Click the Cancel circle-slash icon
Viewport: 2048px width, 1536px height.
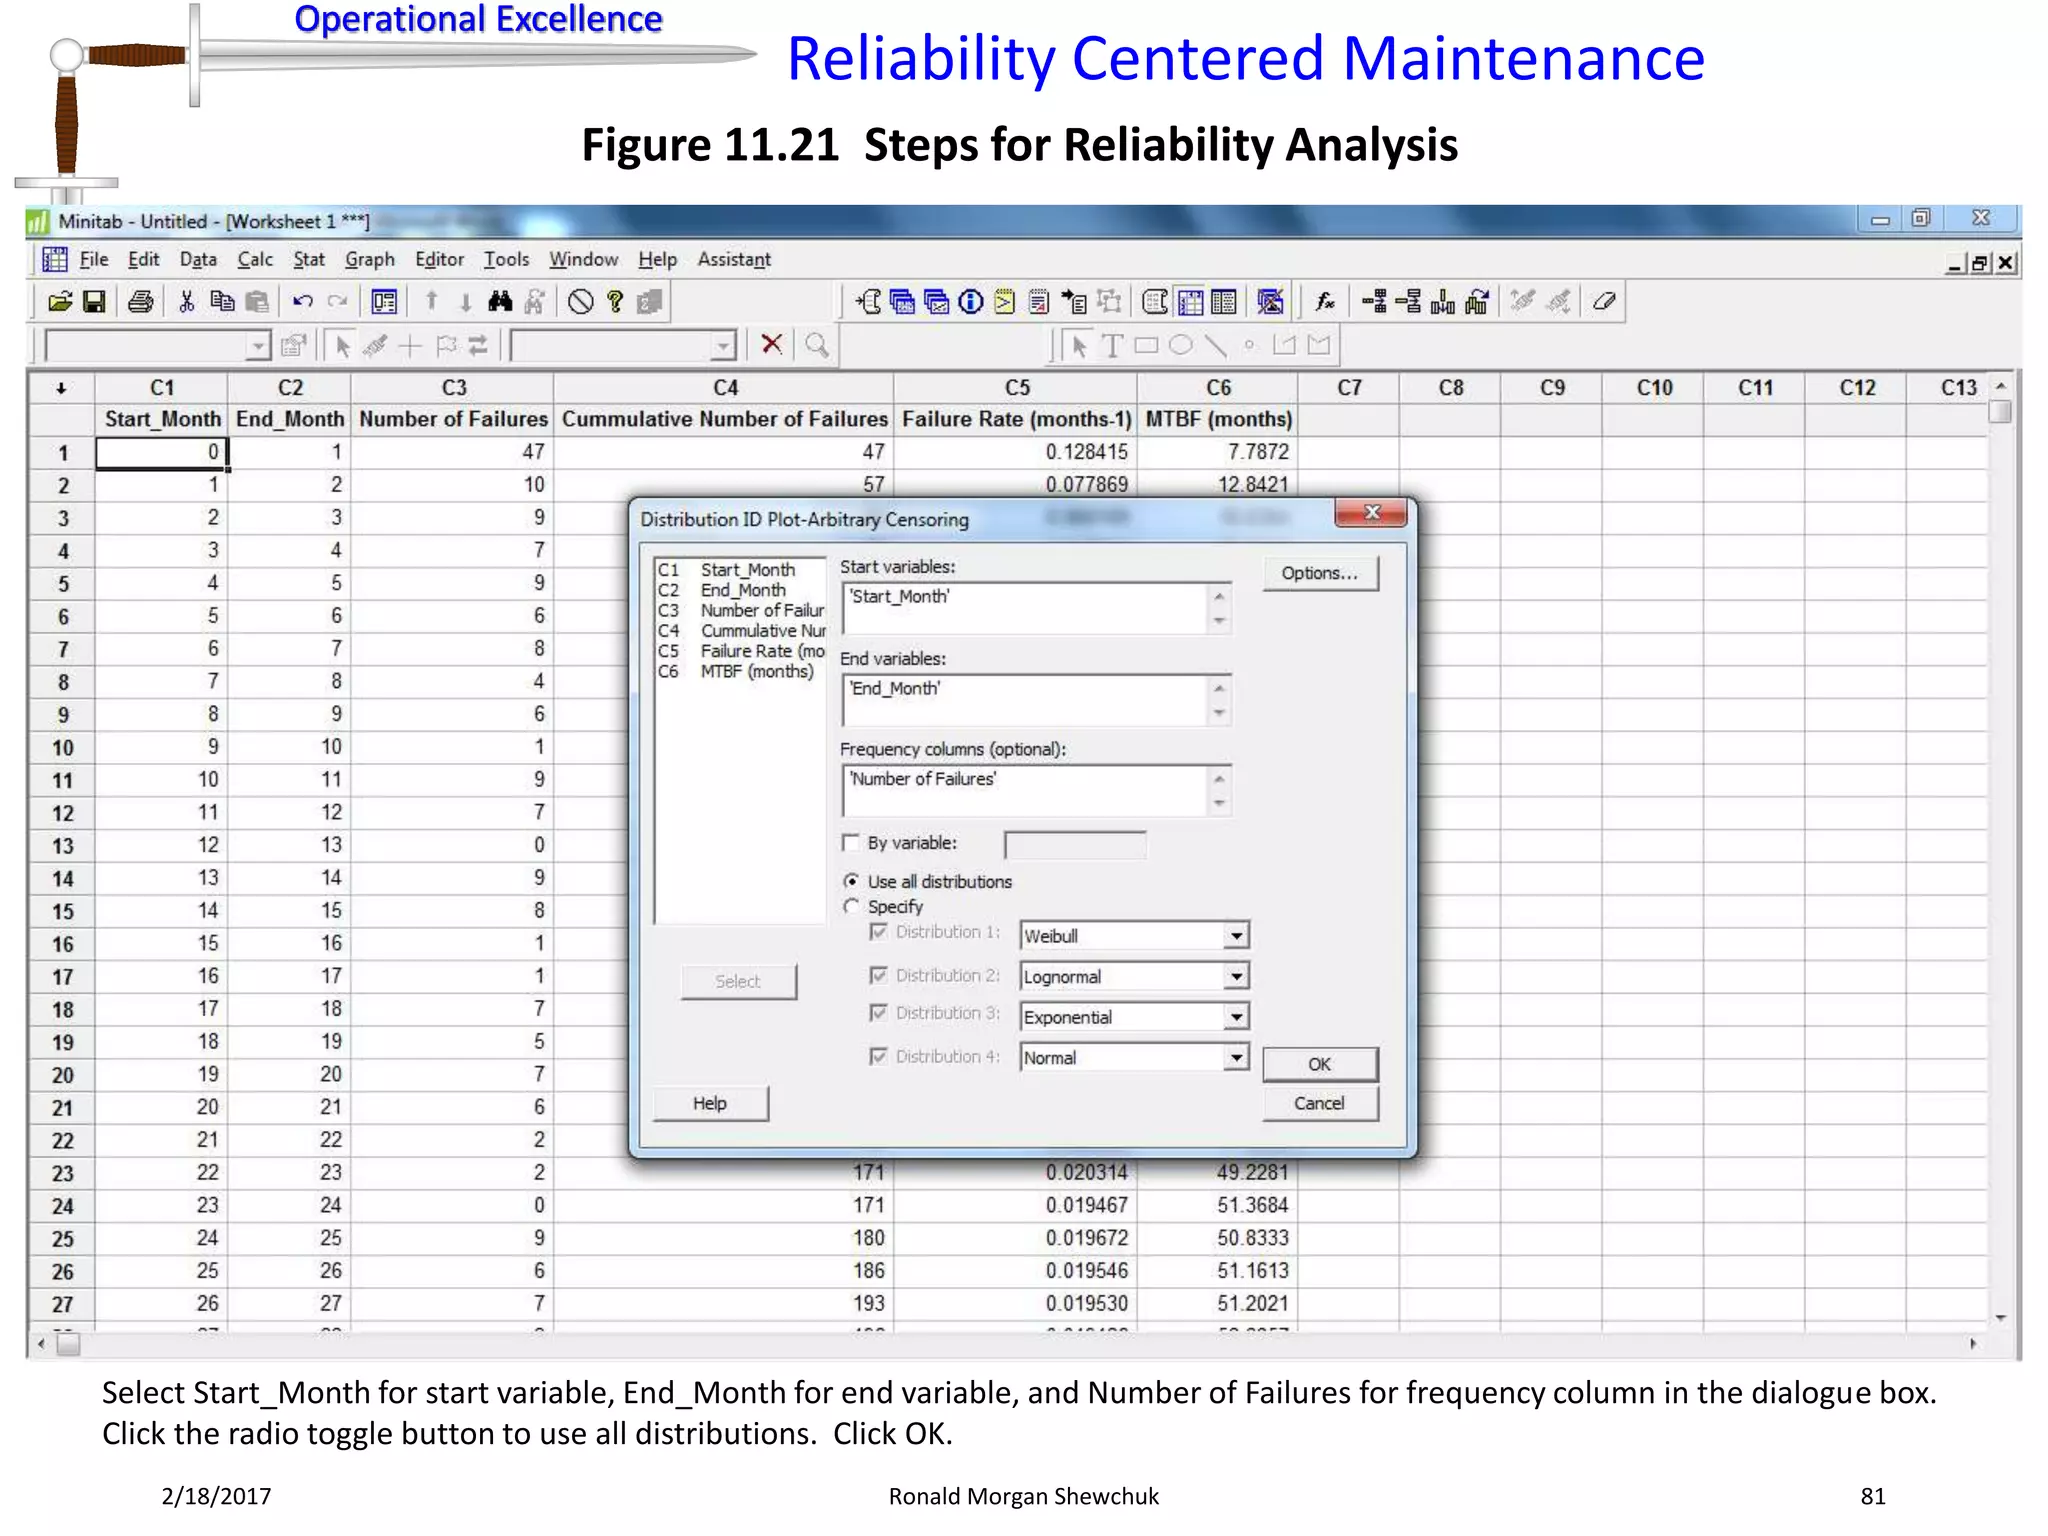pyautogui.click(x=580, y=301)
